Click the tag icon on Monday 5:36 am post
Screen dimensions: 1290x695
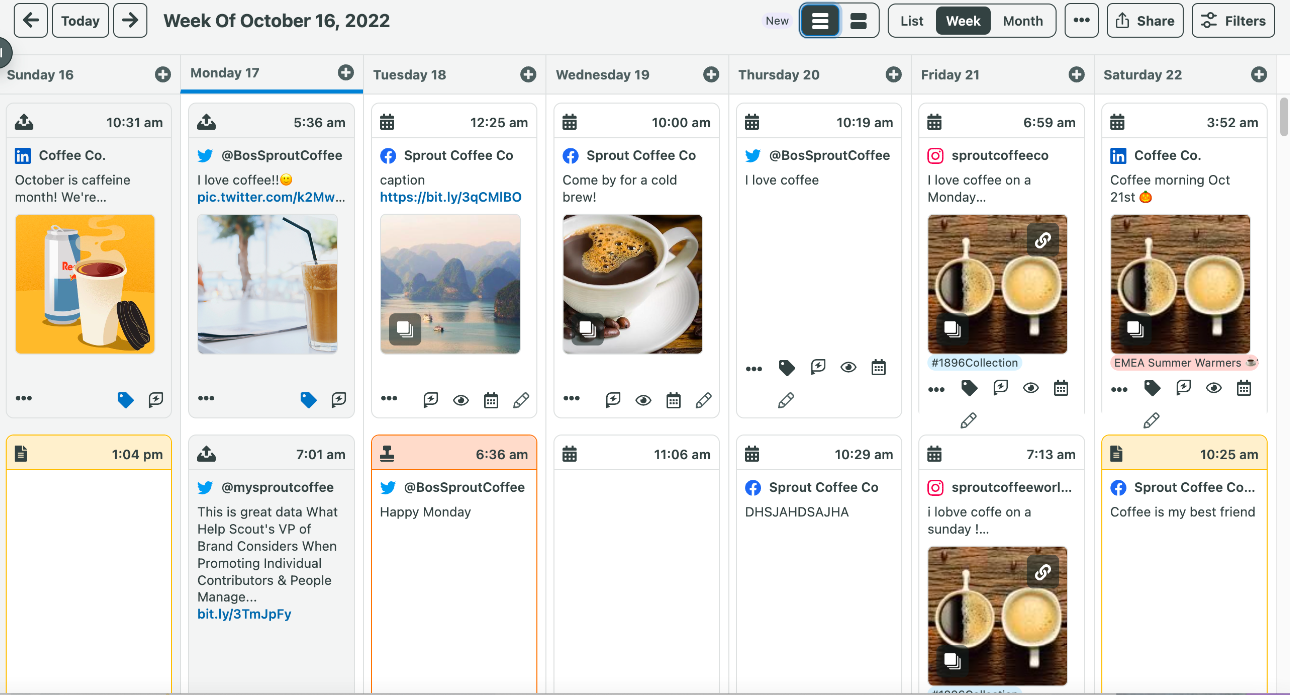point(309,400)
